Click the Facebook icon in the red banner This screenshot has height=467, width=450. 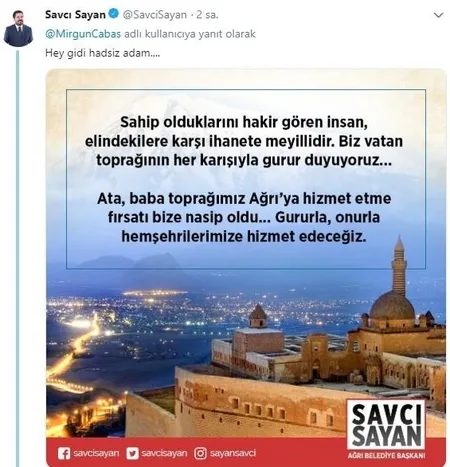[x=64, y=454]
